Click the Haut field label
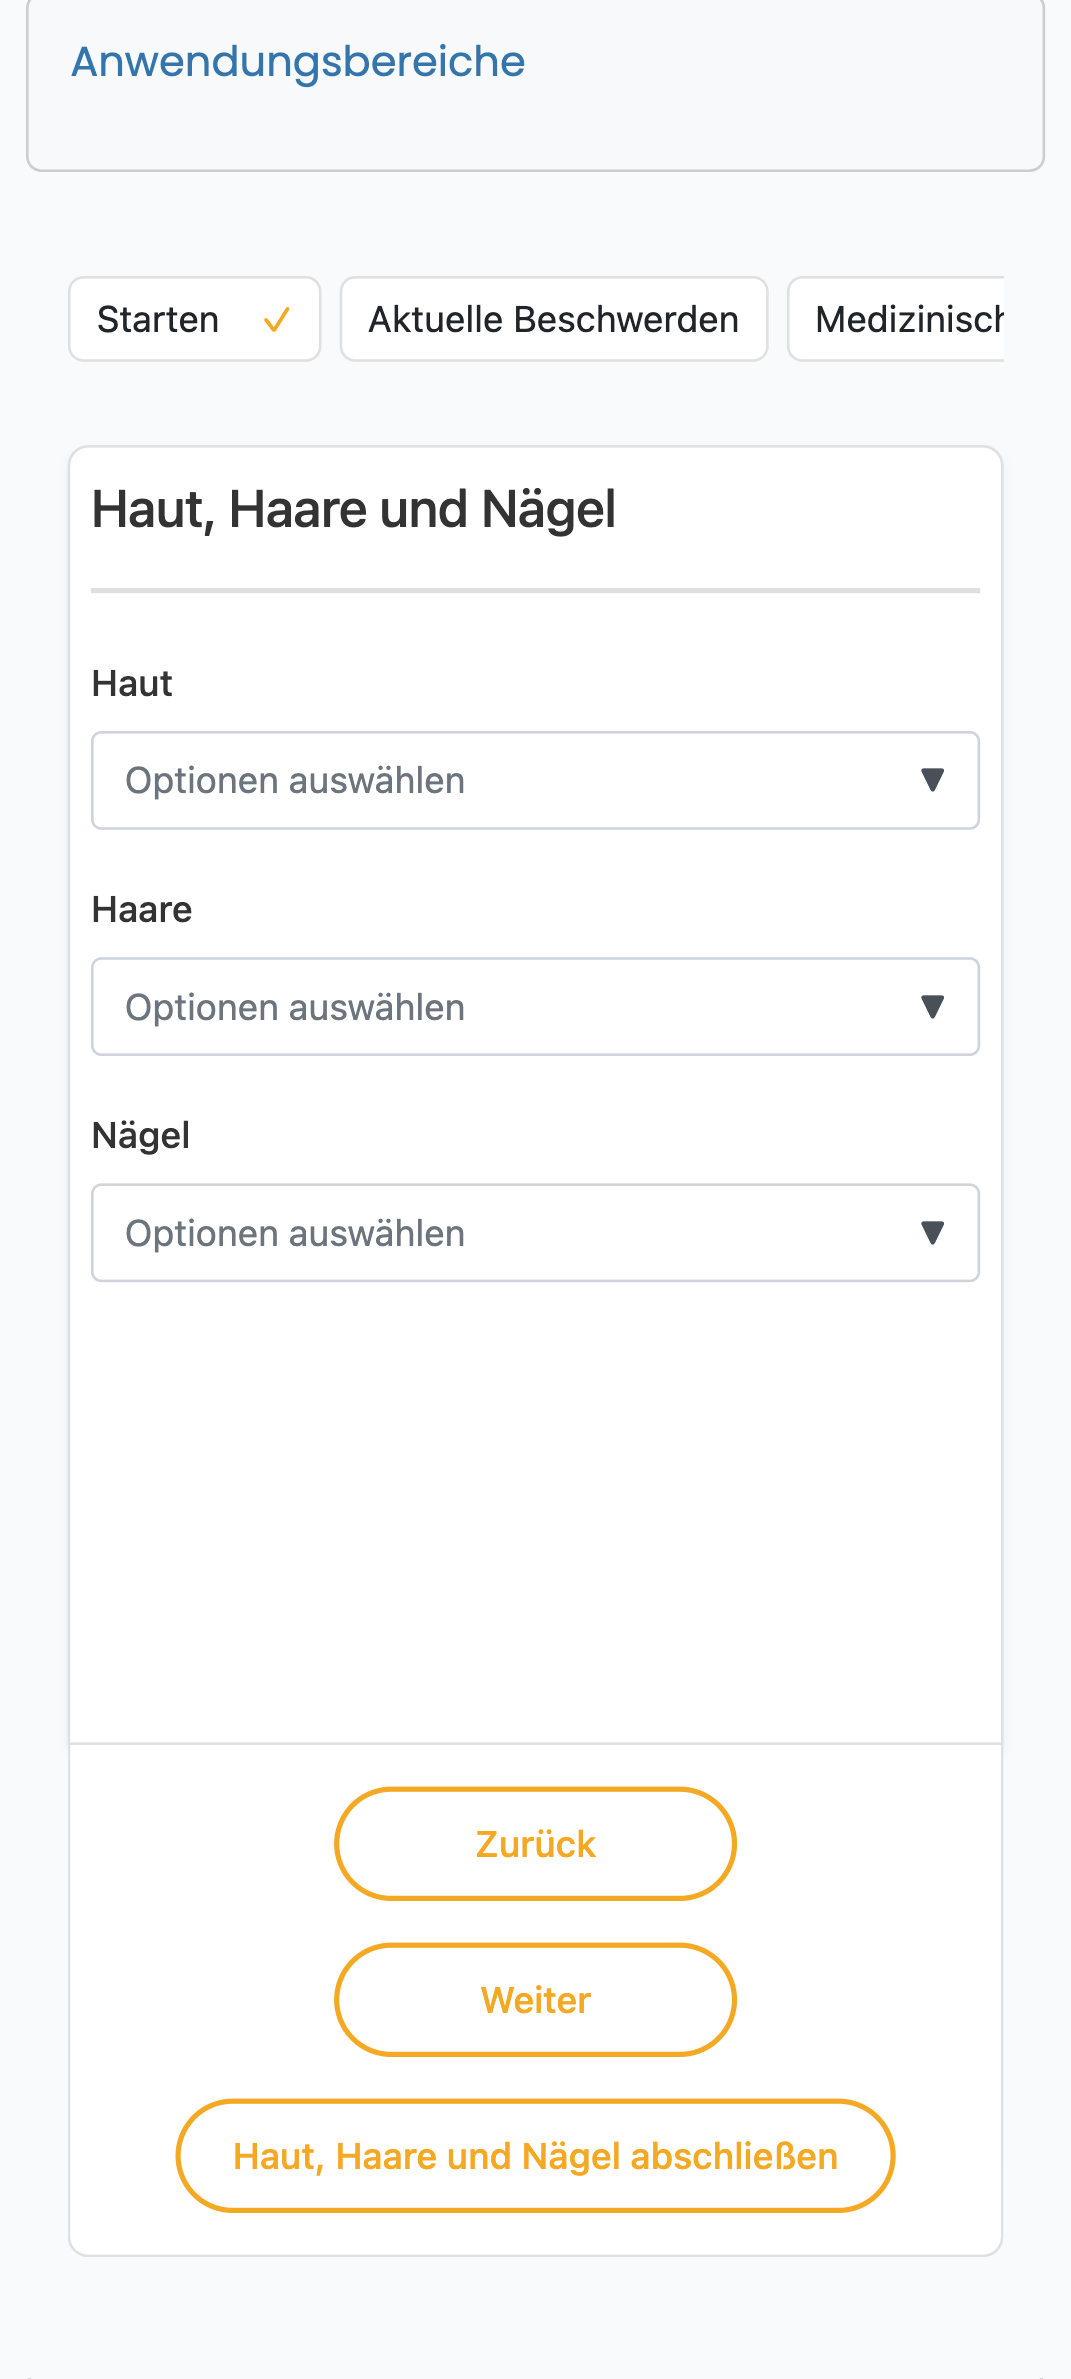Screen dimensions: 1071x2379 (132, 684)
